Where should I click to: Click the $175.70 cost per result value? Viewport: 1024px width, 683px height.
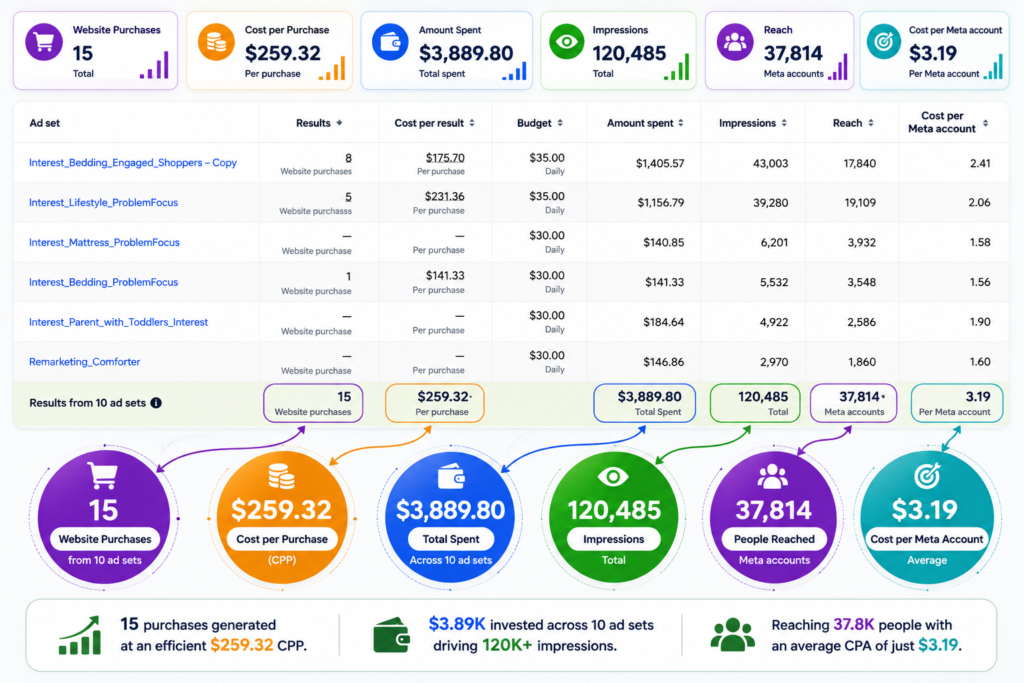click(x=445, y=157)
